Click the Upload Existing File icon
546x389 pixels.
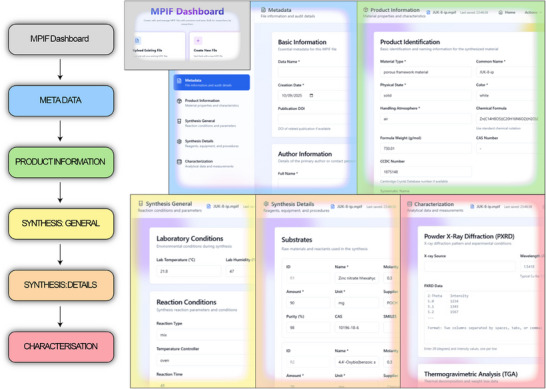[x=137, y=41]
